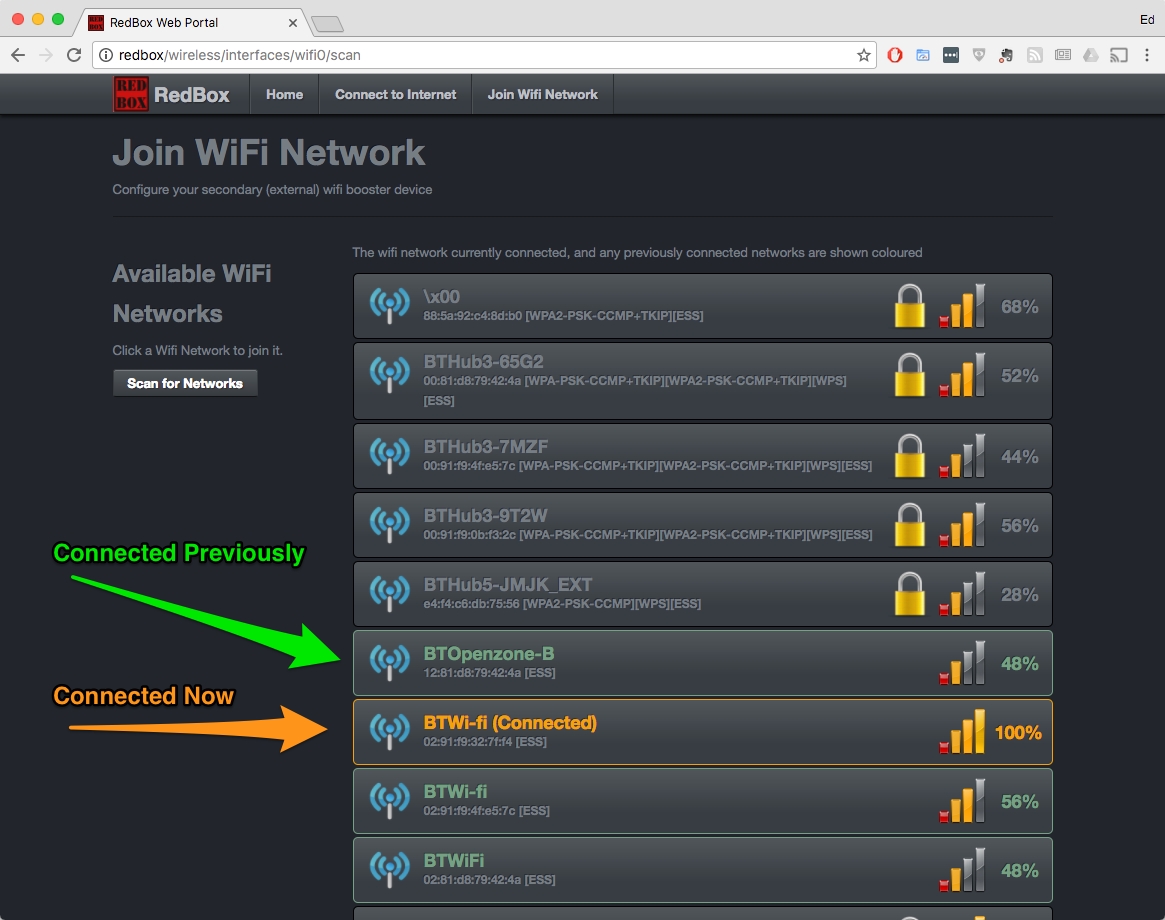The image size is (1165, 920).
Task: Click antenna icon for BTHub3-65G2
Action: [x=390, y=374]
